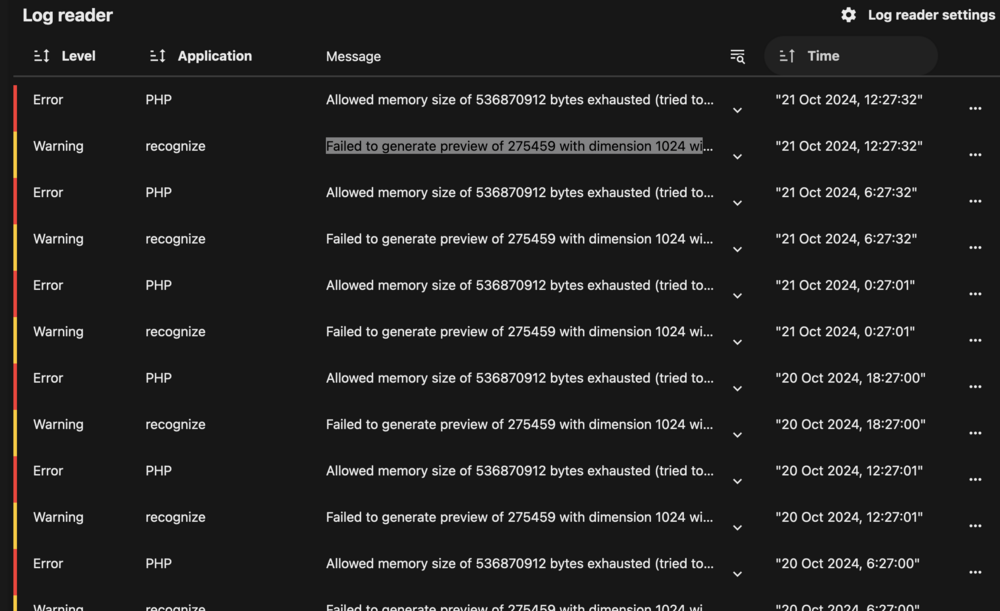Click Error level cell at 21 Oct 12:27:32
1000x611 pixels.
[48, 99]
